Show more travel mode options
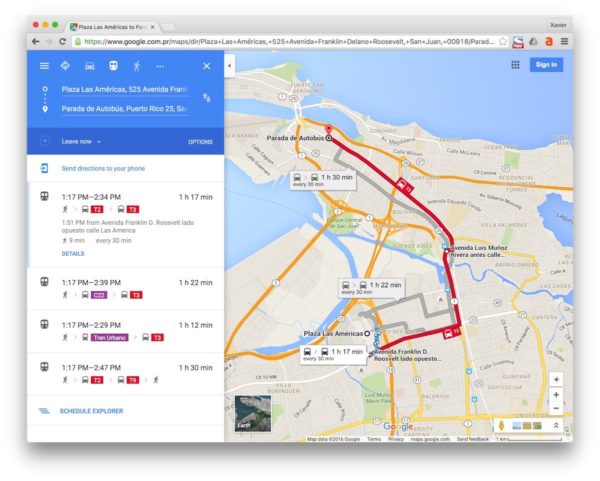 (x=160, y=67)
